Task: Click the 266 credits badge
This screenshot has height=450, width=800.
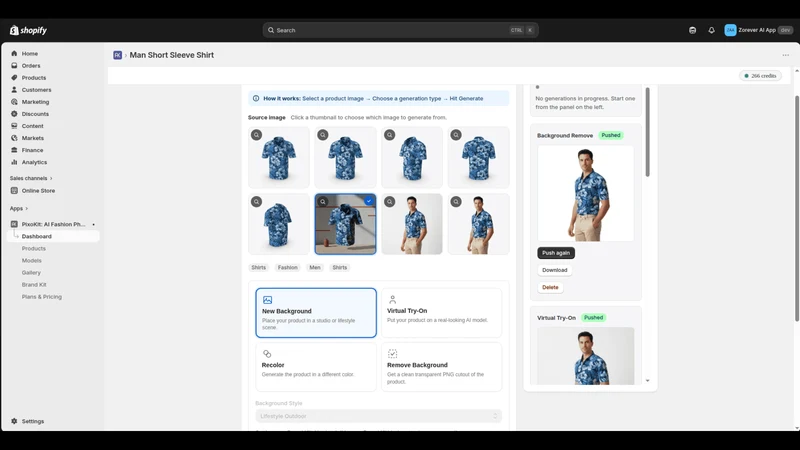Action: 760,76
